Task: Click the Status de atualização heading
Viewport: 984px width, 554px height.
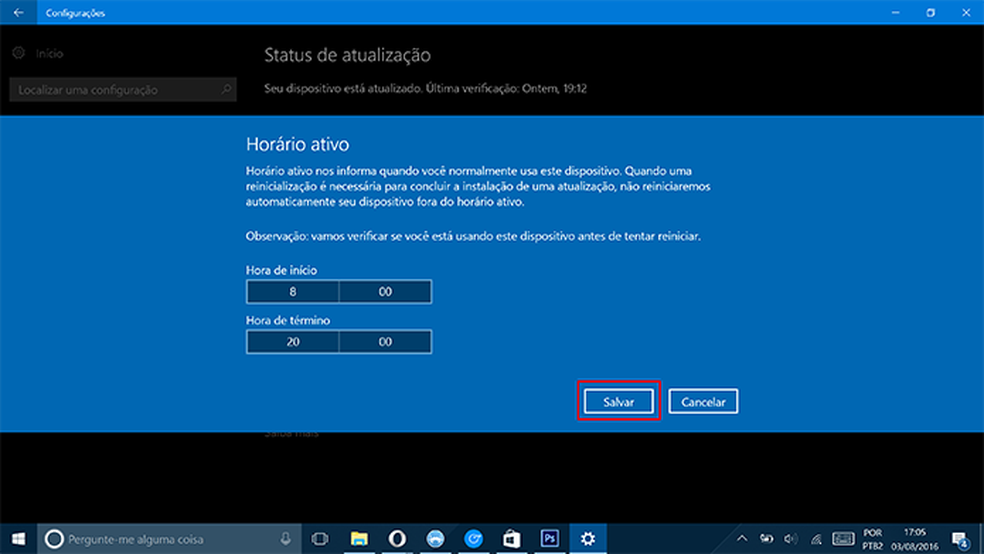Action: click(347, 55)
